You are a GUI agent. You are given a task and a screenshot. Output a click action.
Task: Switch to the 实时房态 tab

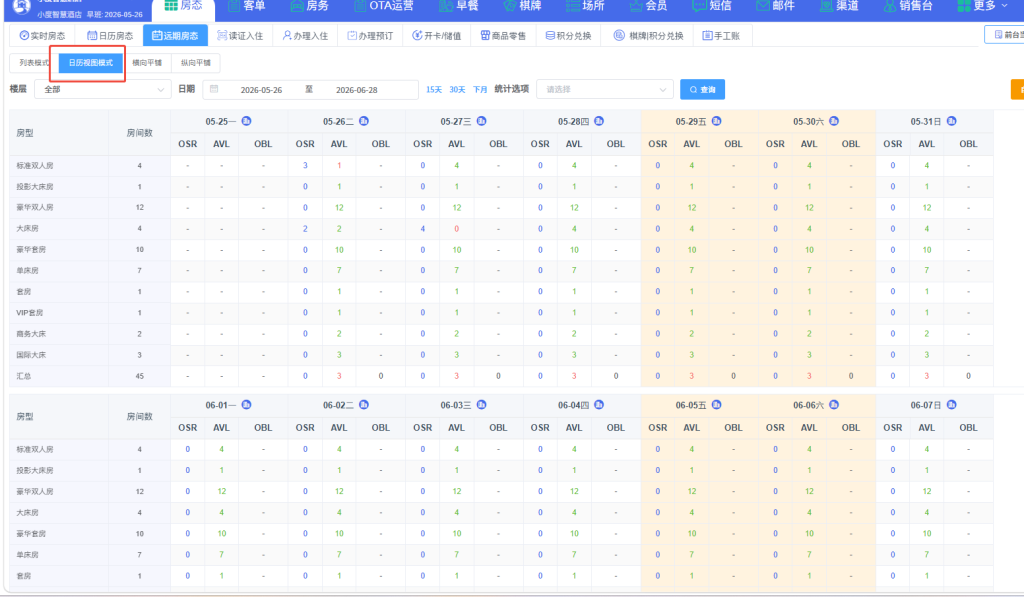tap(42, 36)
